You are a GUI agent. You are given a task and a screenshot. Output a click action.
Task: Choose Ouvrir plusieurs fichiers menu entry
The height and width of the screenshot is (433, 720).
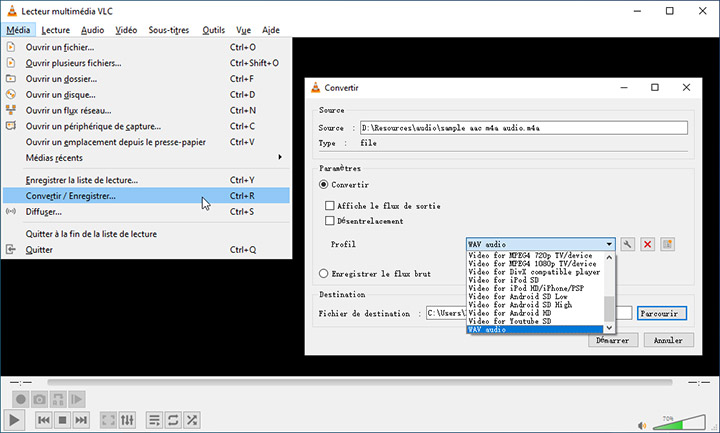coord(146,63)
